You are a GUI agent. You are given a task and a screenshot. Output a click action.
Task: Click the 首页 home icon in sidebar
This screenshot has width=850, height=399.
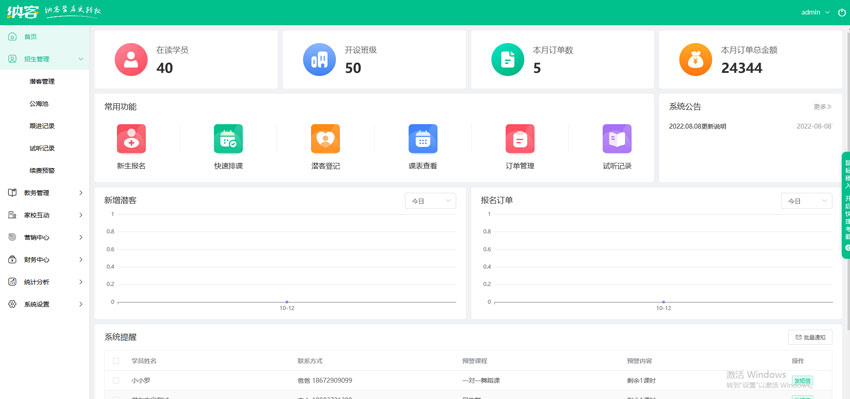click(12, 37)
